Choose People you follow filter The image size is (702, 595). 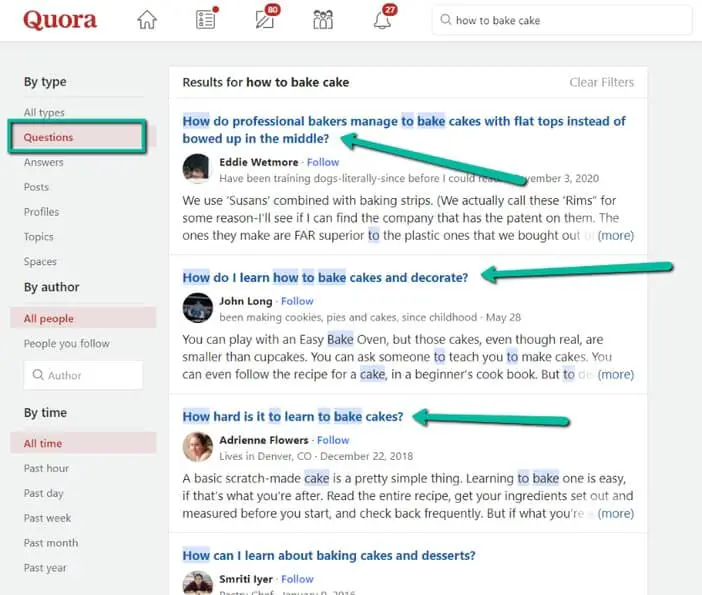tap(67, 343)
